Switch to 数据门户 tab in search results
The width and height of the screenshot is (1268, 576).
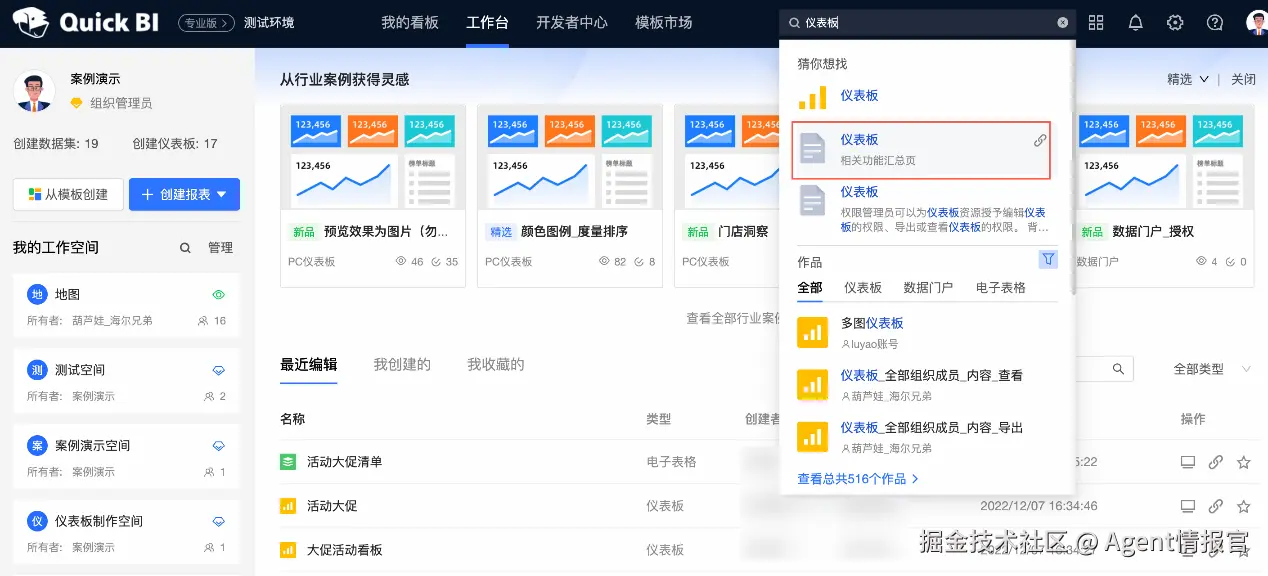pos(928,288)
